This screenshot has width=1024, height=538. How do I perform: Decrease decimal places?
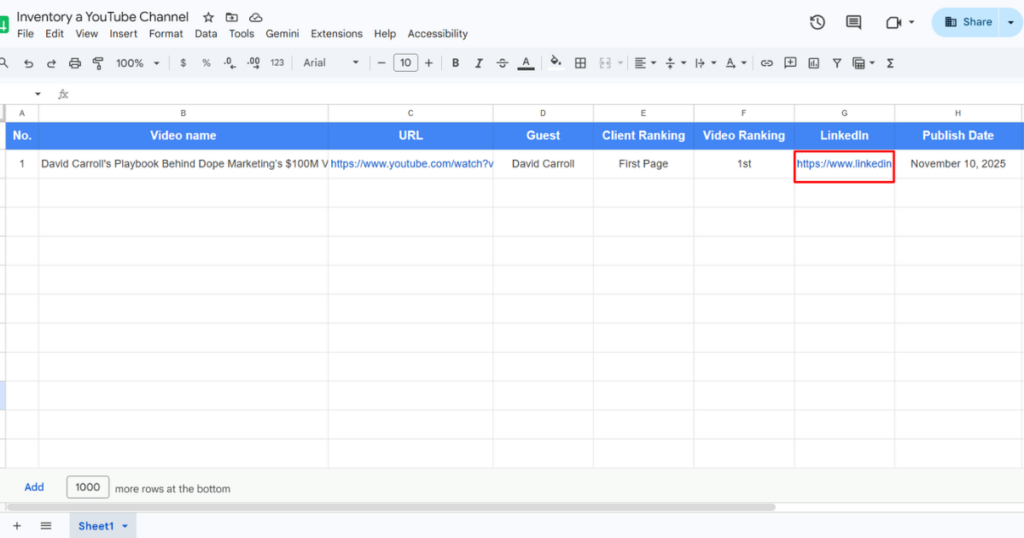tap(229, 63)
